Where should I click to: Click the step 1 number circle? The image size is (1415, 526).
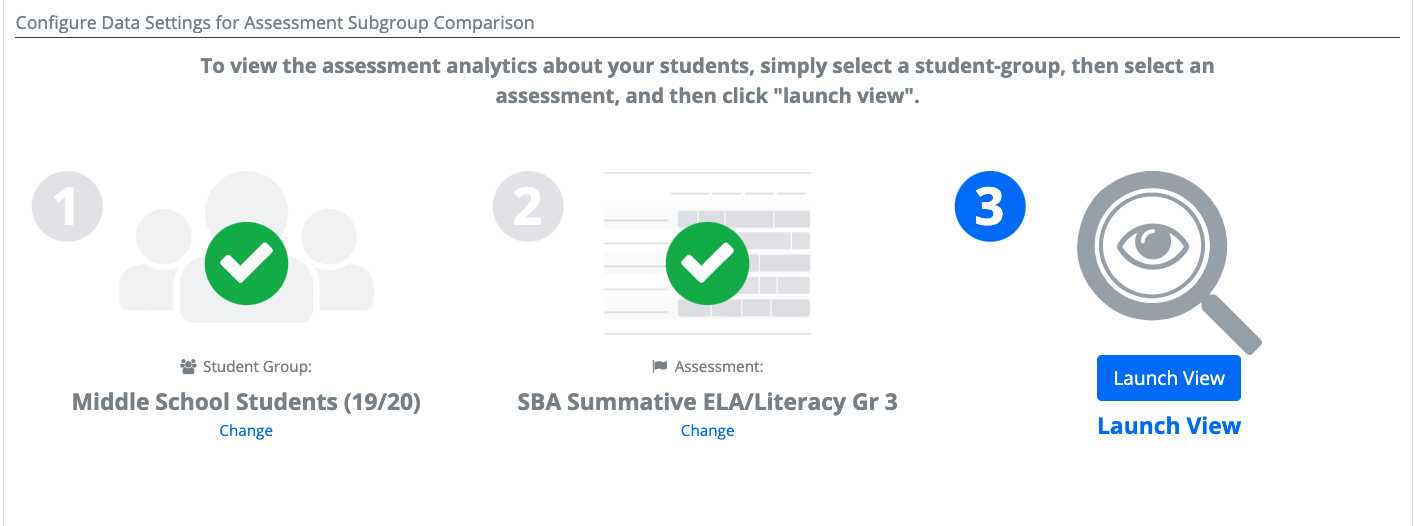tap(67, 208)
